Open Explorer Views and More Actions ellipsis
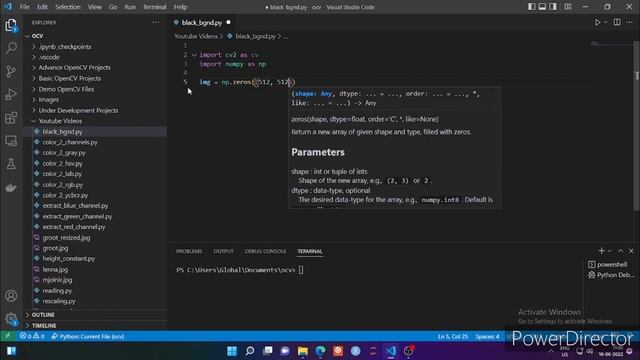Viewport: 640px width, 360px height. click(x=156, y=22)
